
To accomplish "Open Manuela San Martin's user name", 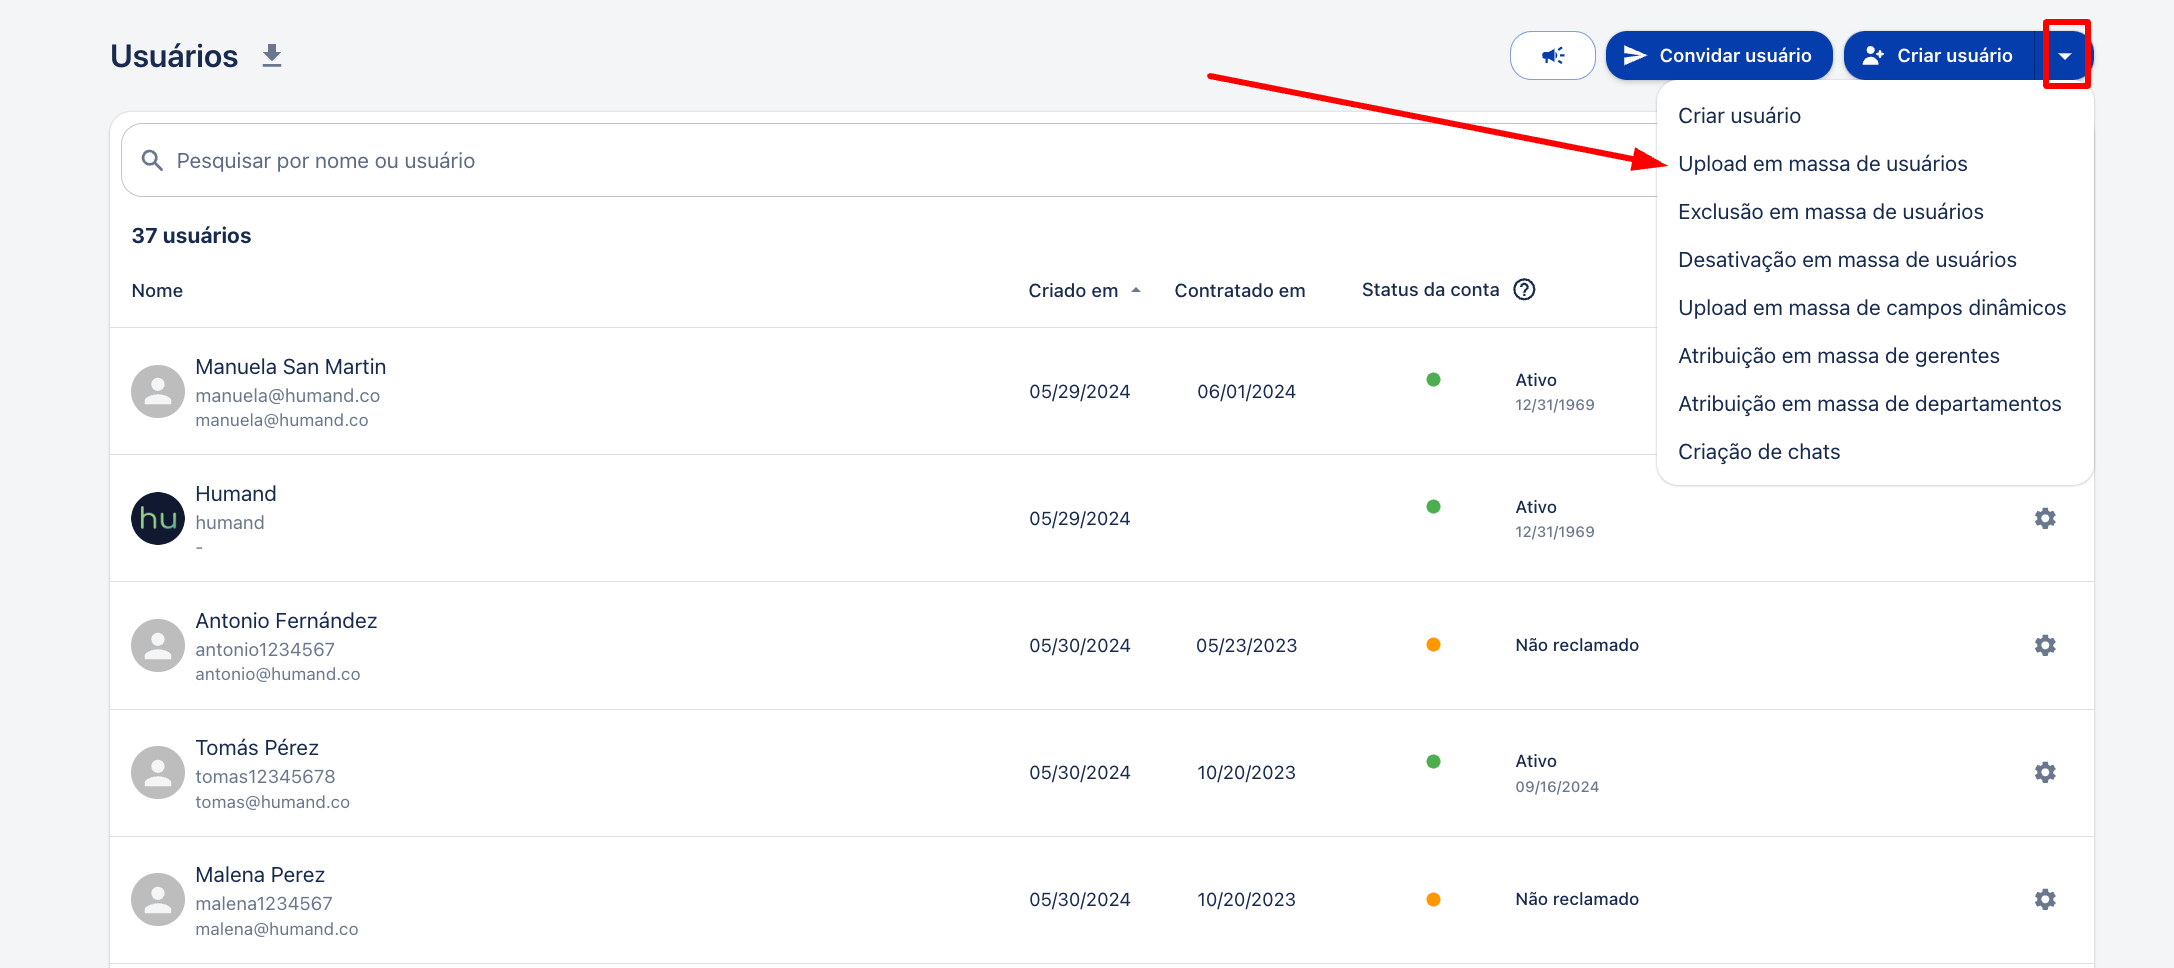I will 290,367.
